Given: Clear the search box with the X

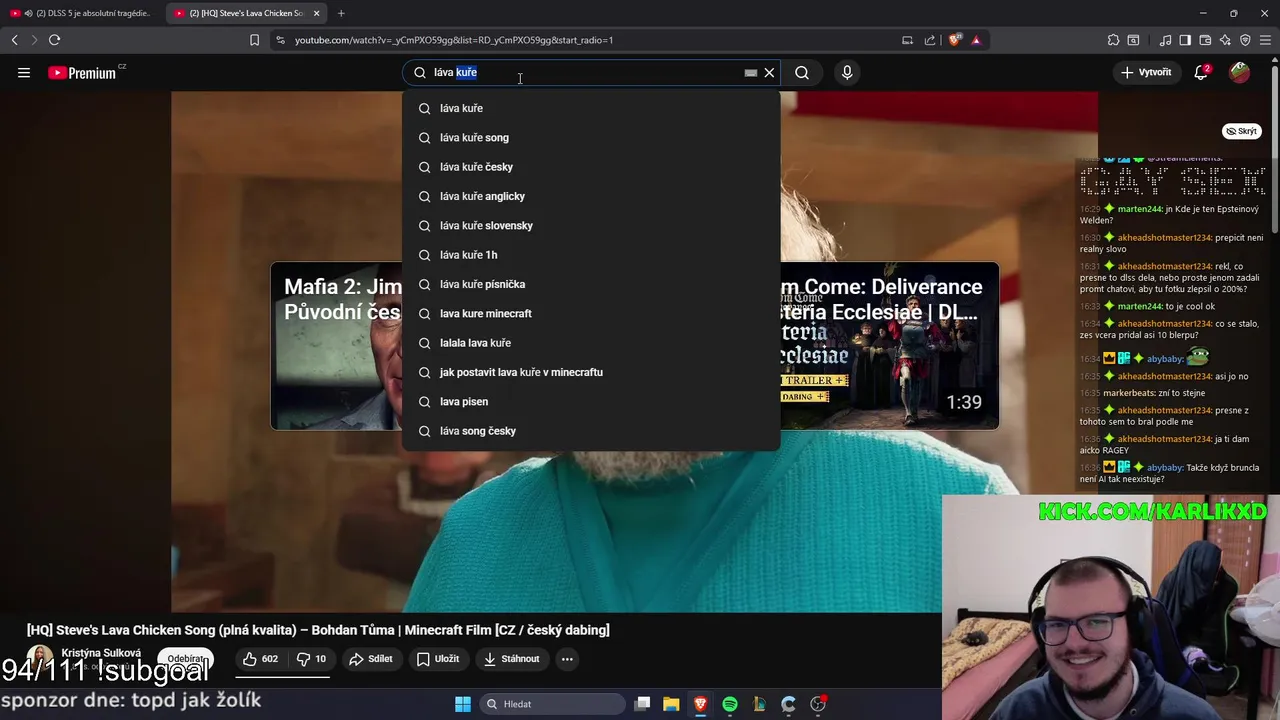Looking at the screenshot, I should pos(769,72).
